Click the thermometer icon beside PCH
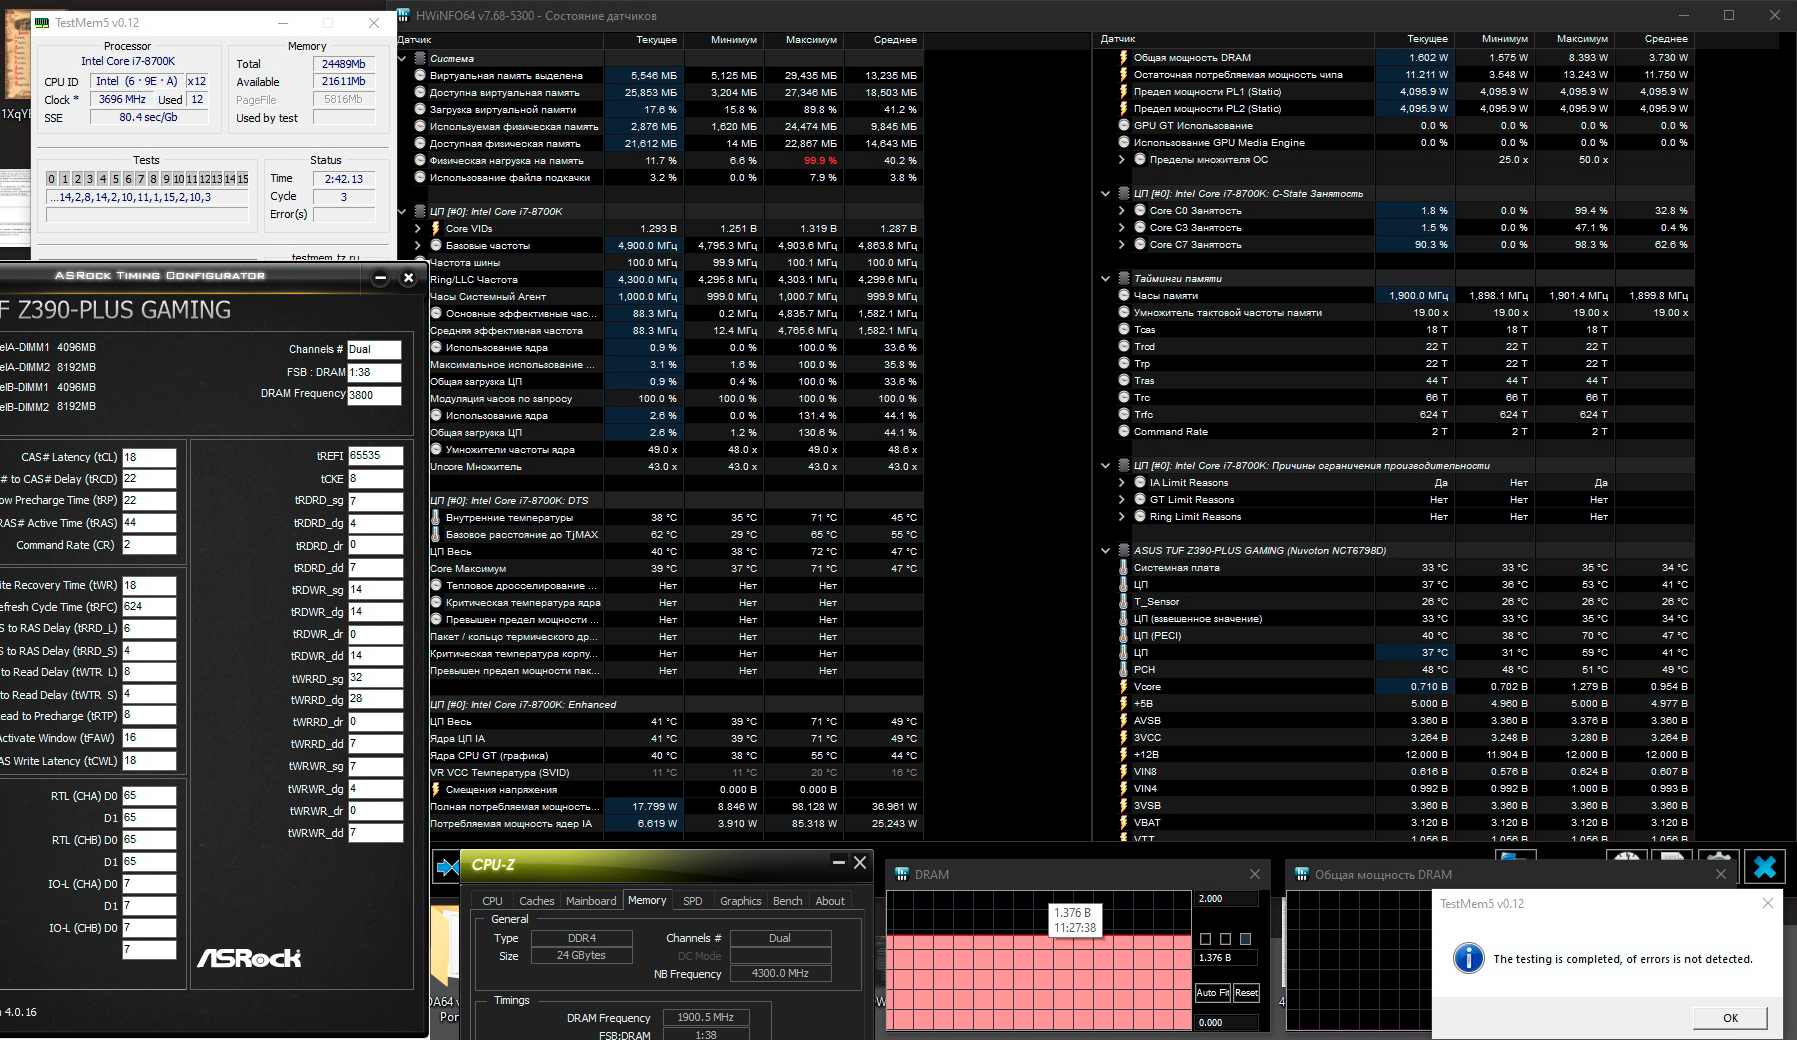This screenshot has height=1040, width=1797. click(x=1123, y=669)
